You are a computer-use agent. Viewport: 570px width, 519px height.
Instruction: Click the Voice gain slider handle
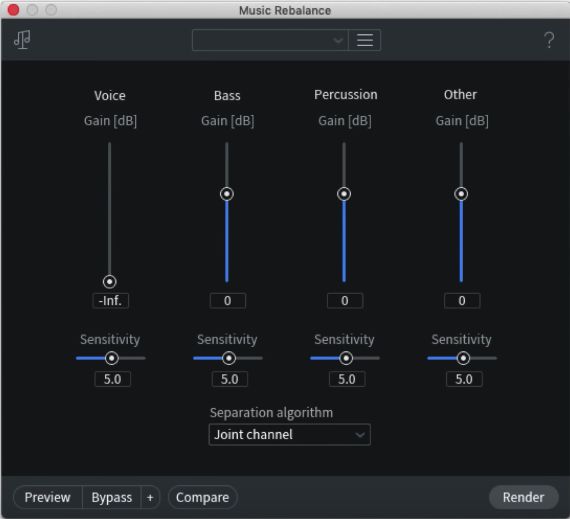(x=109, y=282)
